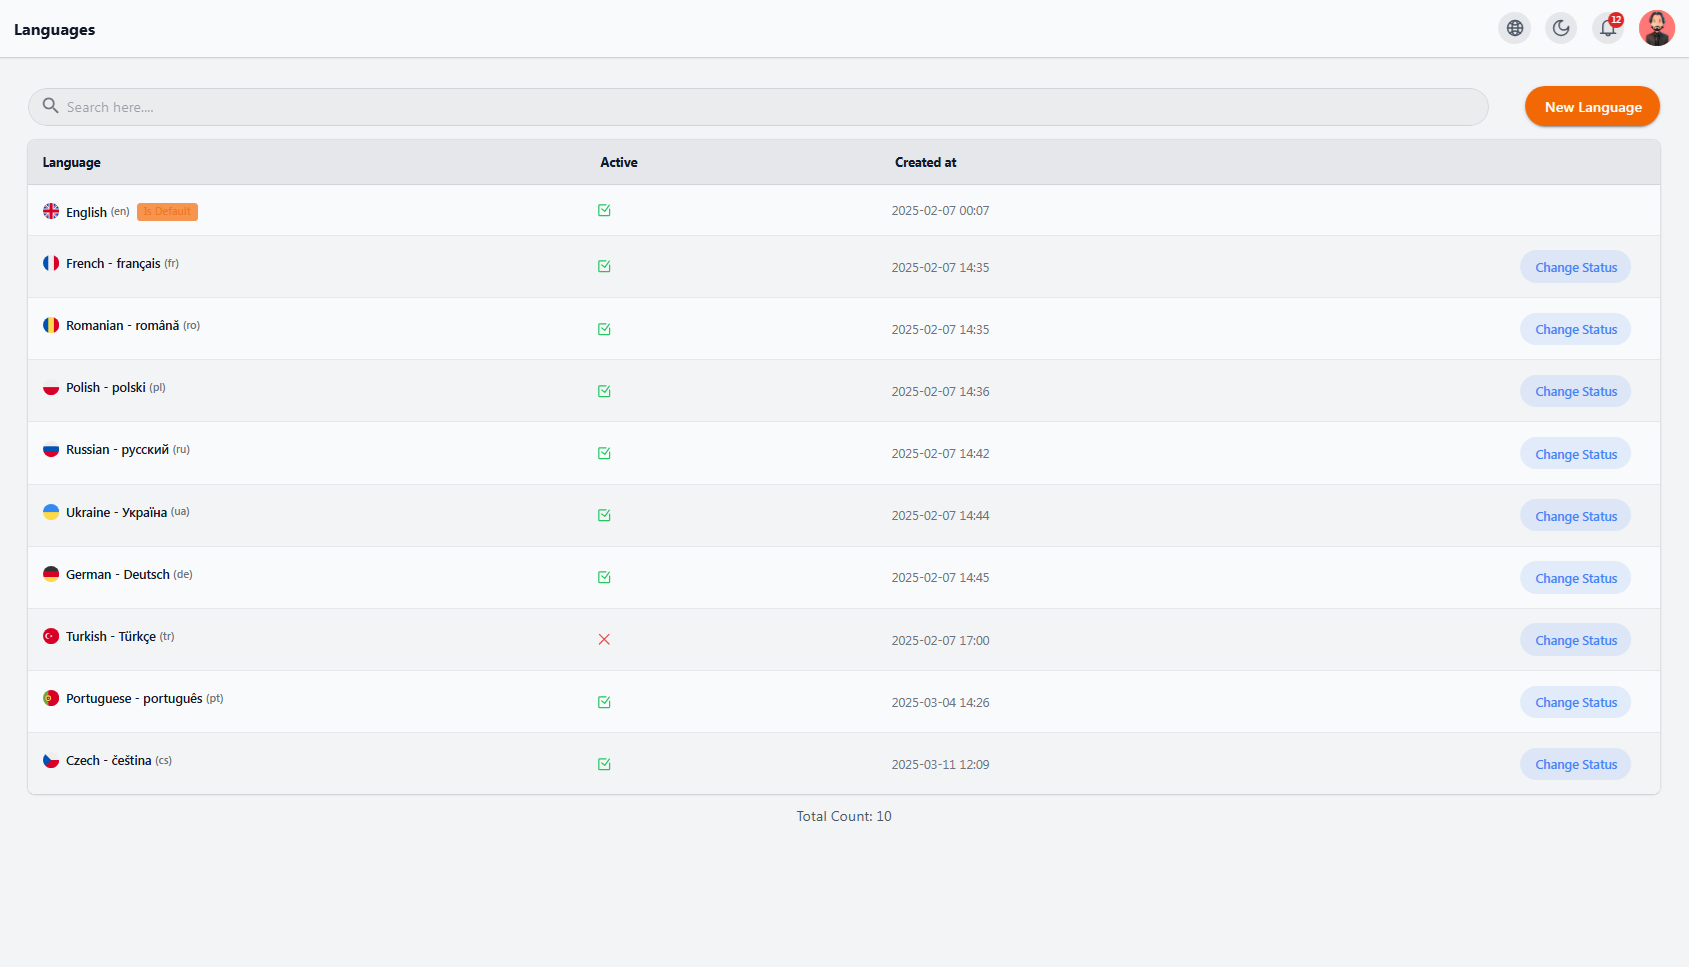Click the Created at column header

pyautogui.click(x=926, y=162)
